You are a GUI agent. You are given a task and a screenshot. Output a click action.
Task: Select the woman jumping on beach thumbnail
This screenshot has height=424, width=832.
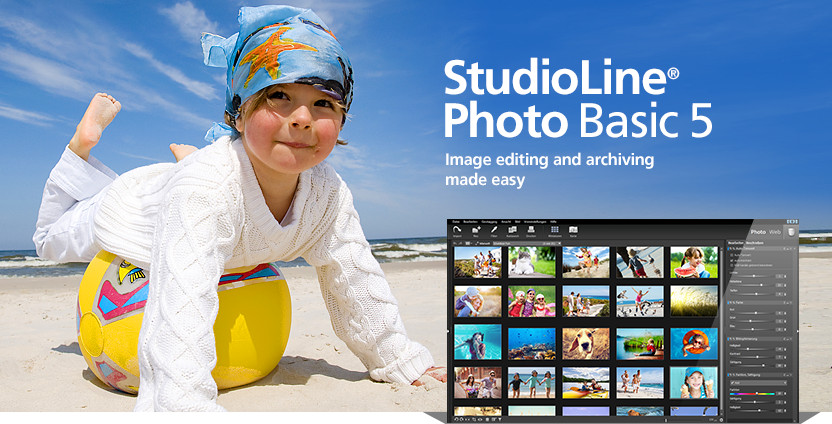(x=640, y=301)
